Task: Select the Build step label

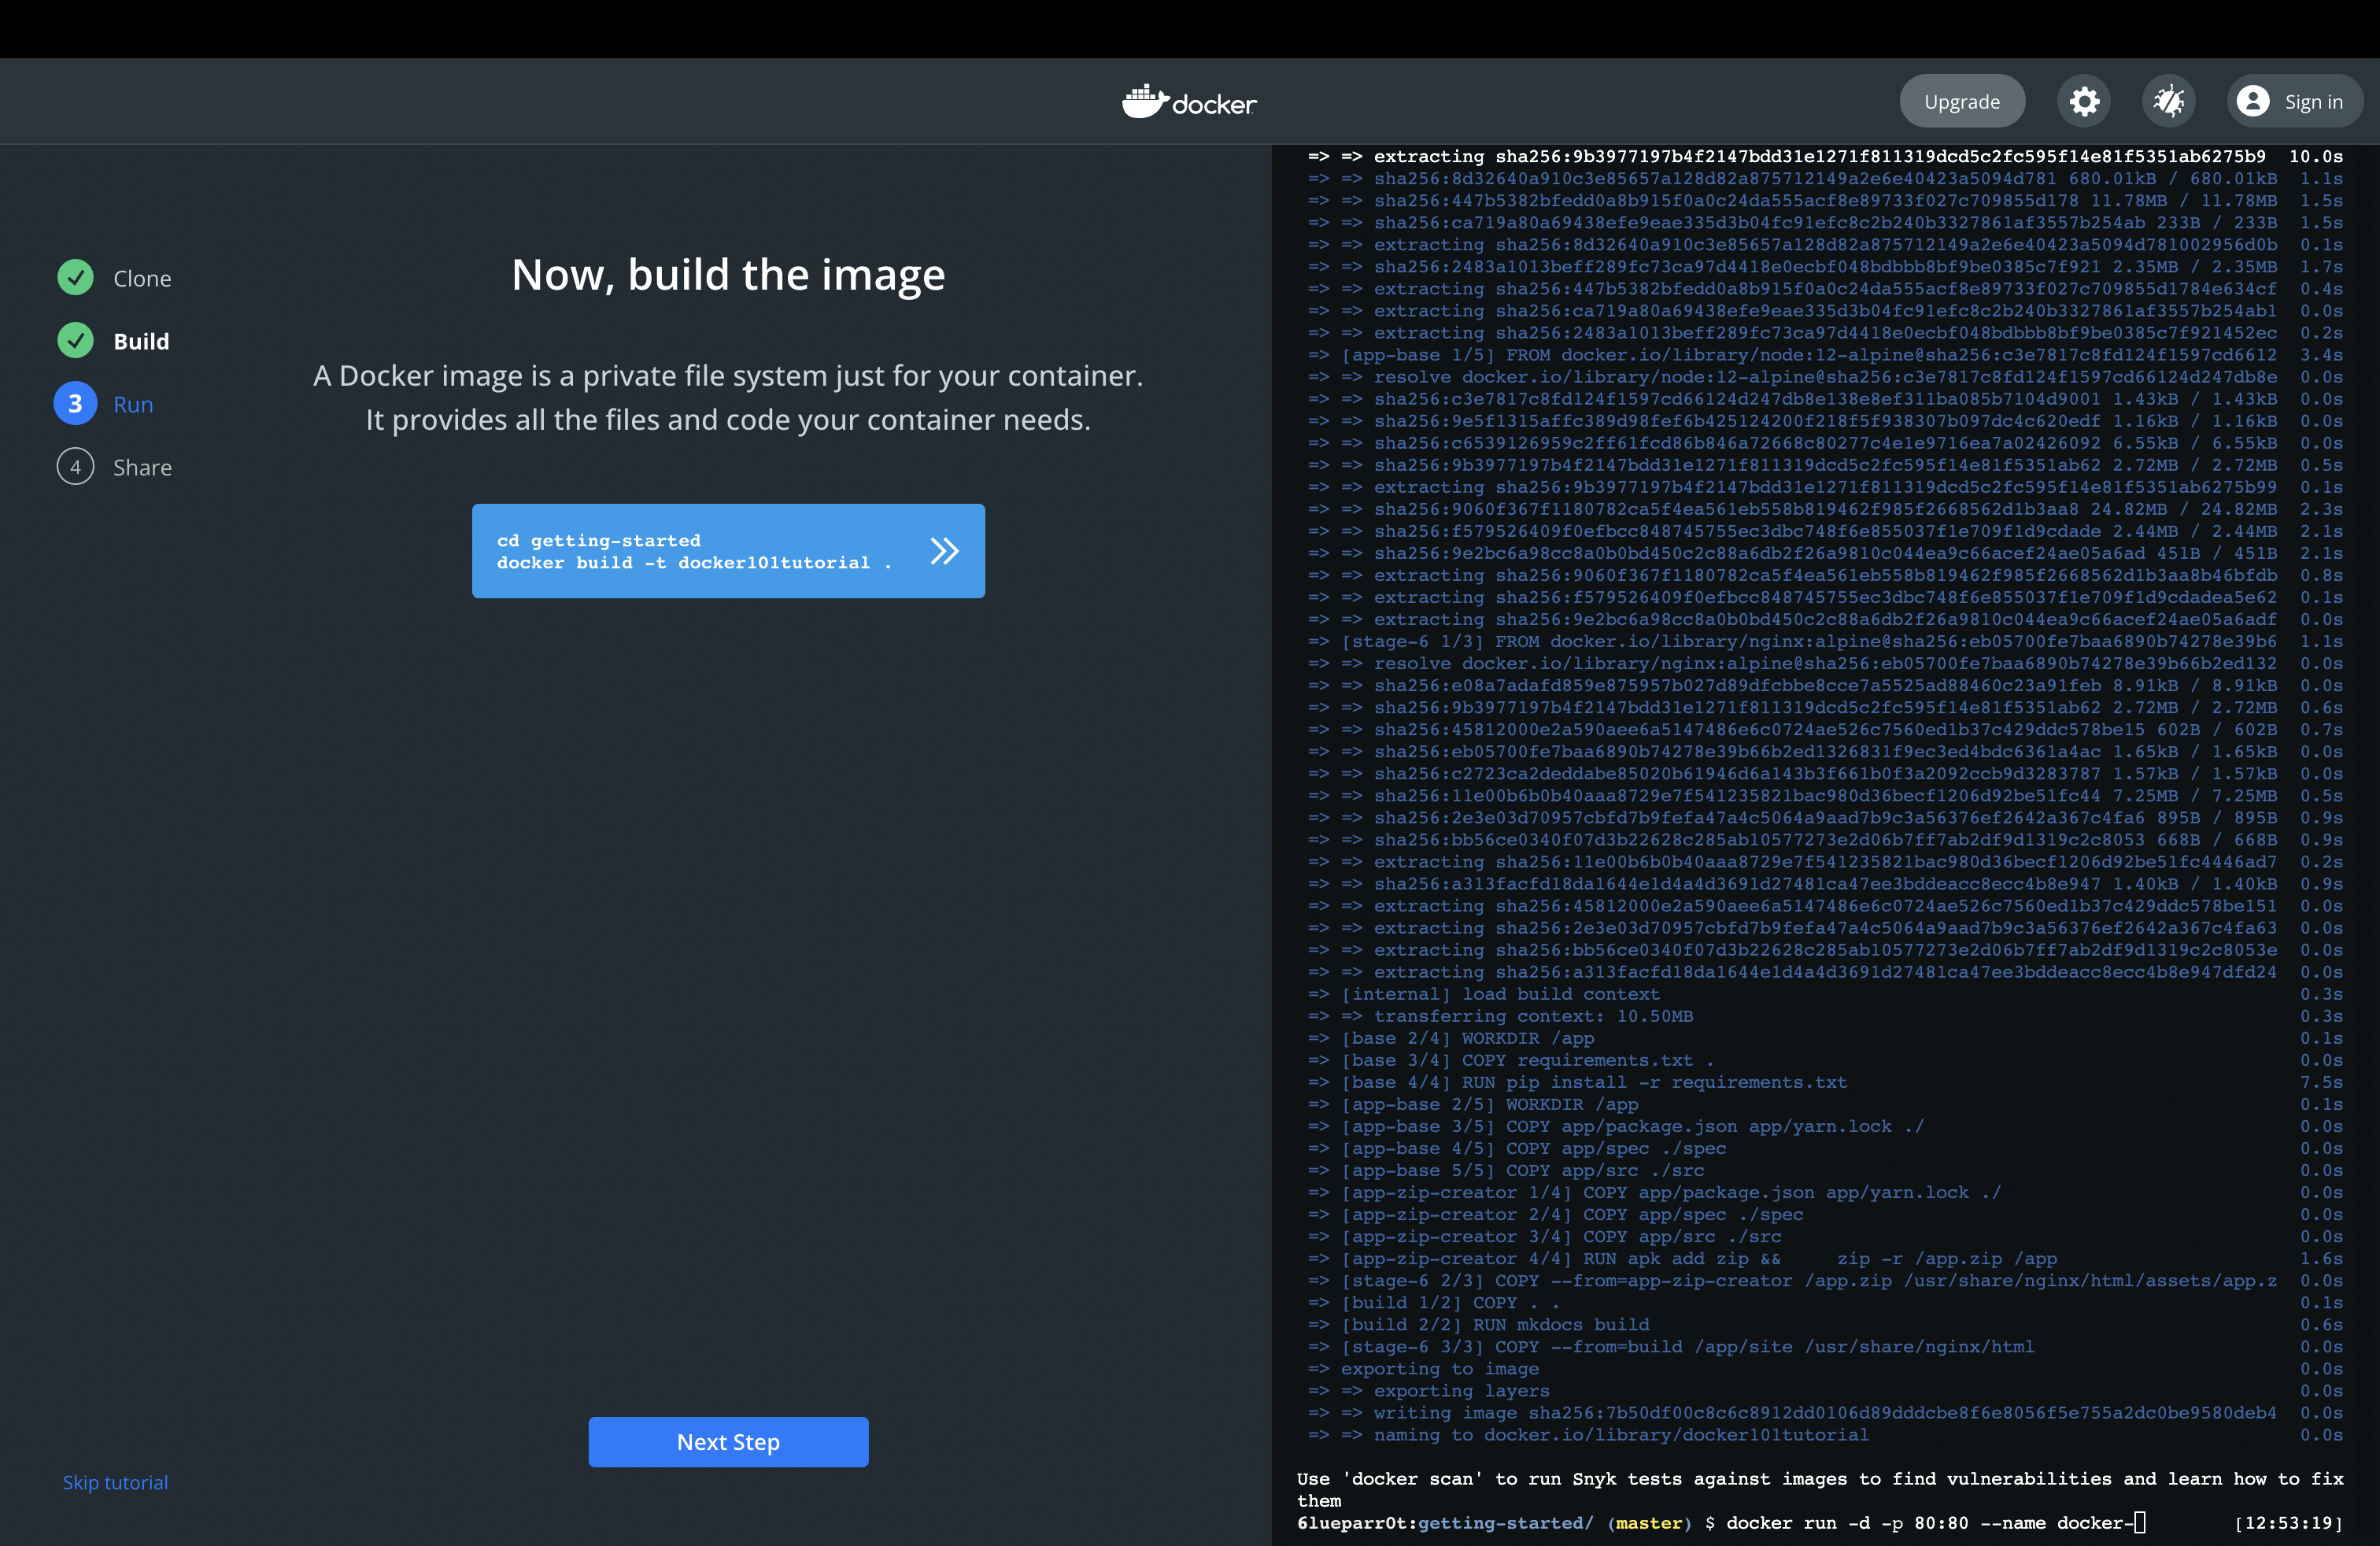Action: point(141,342)
